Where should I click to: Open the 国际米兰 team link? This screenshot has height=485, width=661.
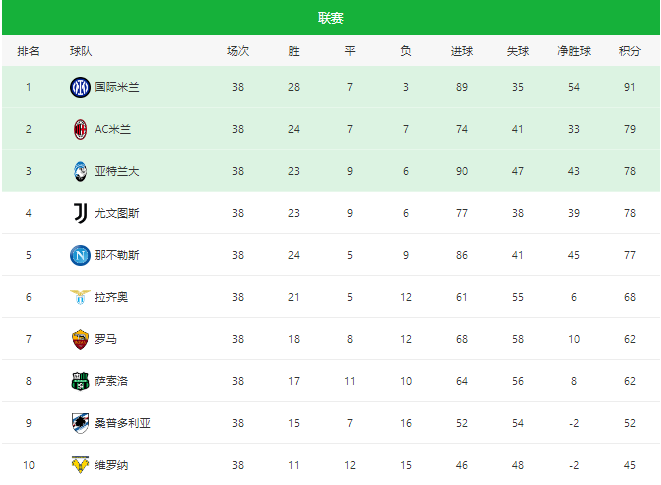pos(117,87)
